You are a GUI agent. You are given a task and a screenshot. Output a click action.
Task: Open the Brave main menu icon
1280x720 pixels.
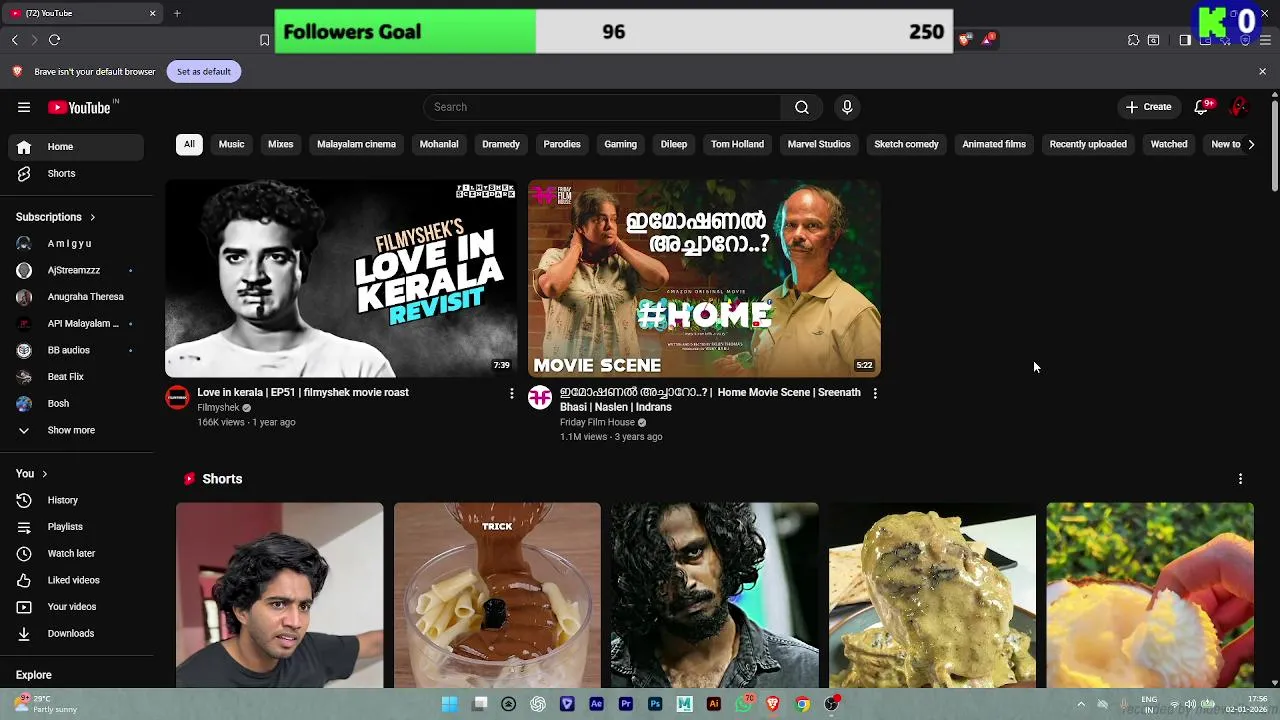[x=1265, y=40]
